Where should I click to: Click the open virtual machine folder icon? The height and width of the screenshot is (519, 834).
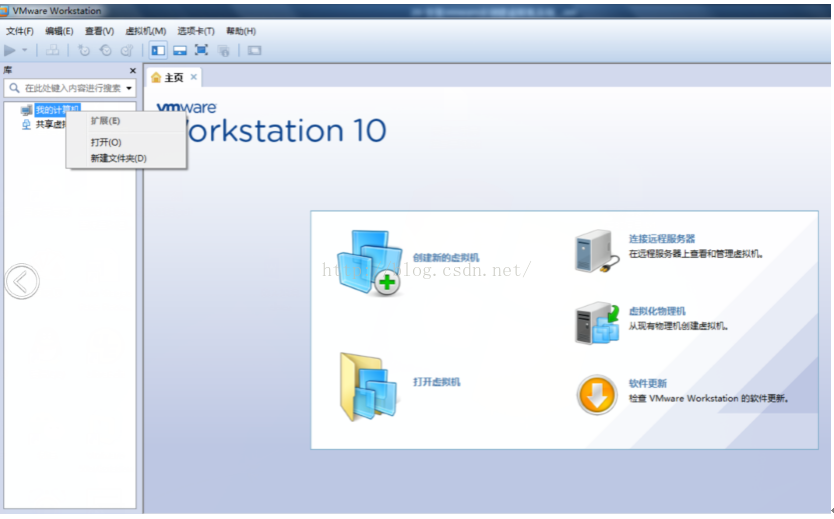tap(369, 387)
